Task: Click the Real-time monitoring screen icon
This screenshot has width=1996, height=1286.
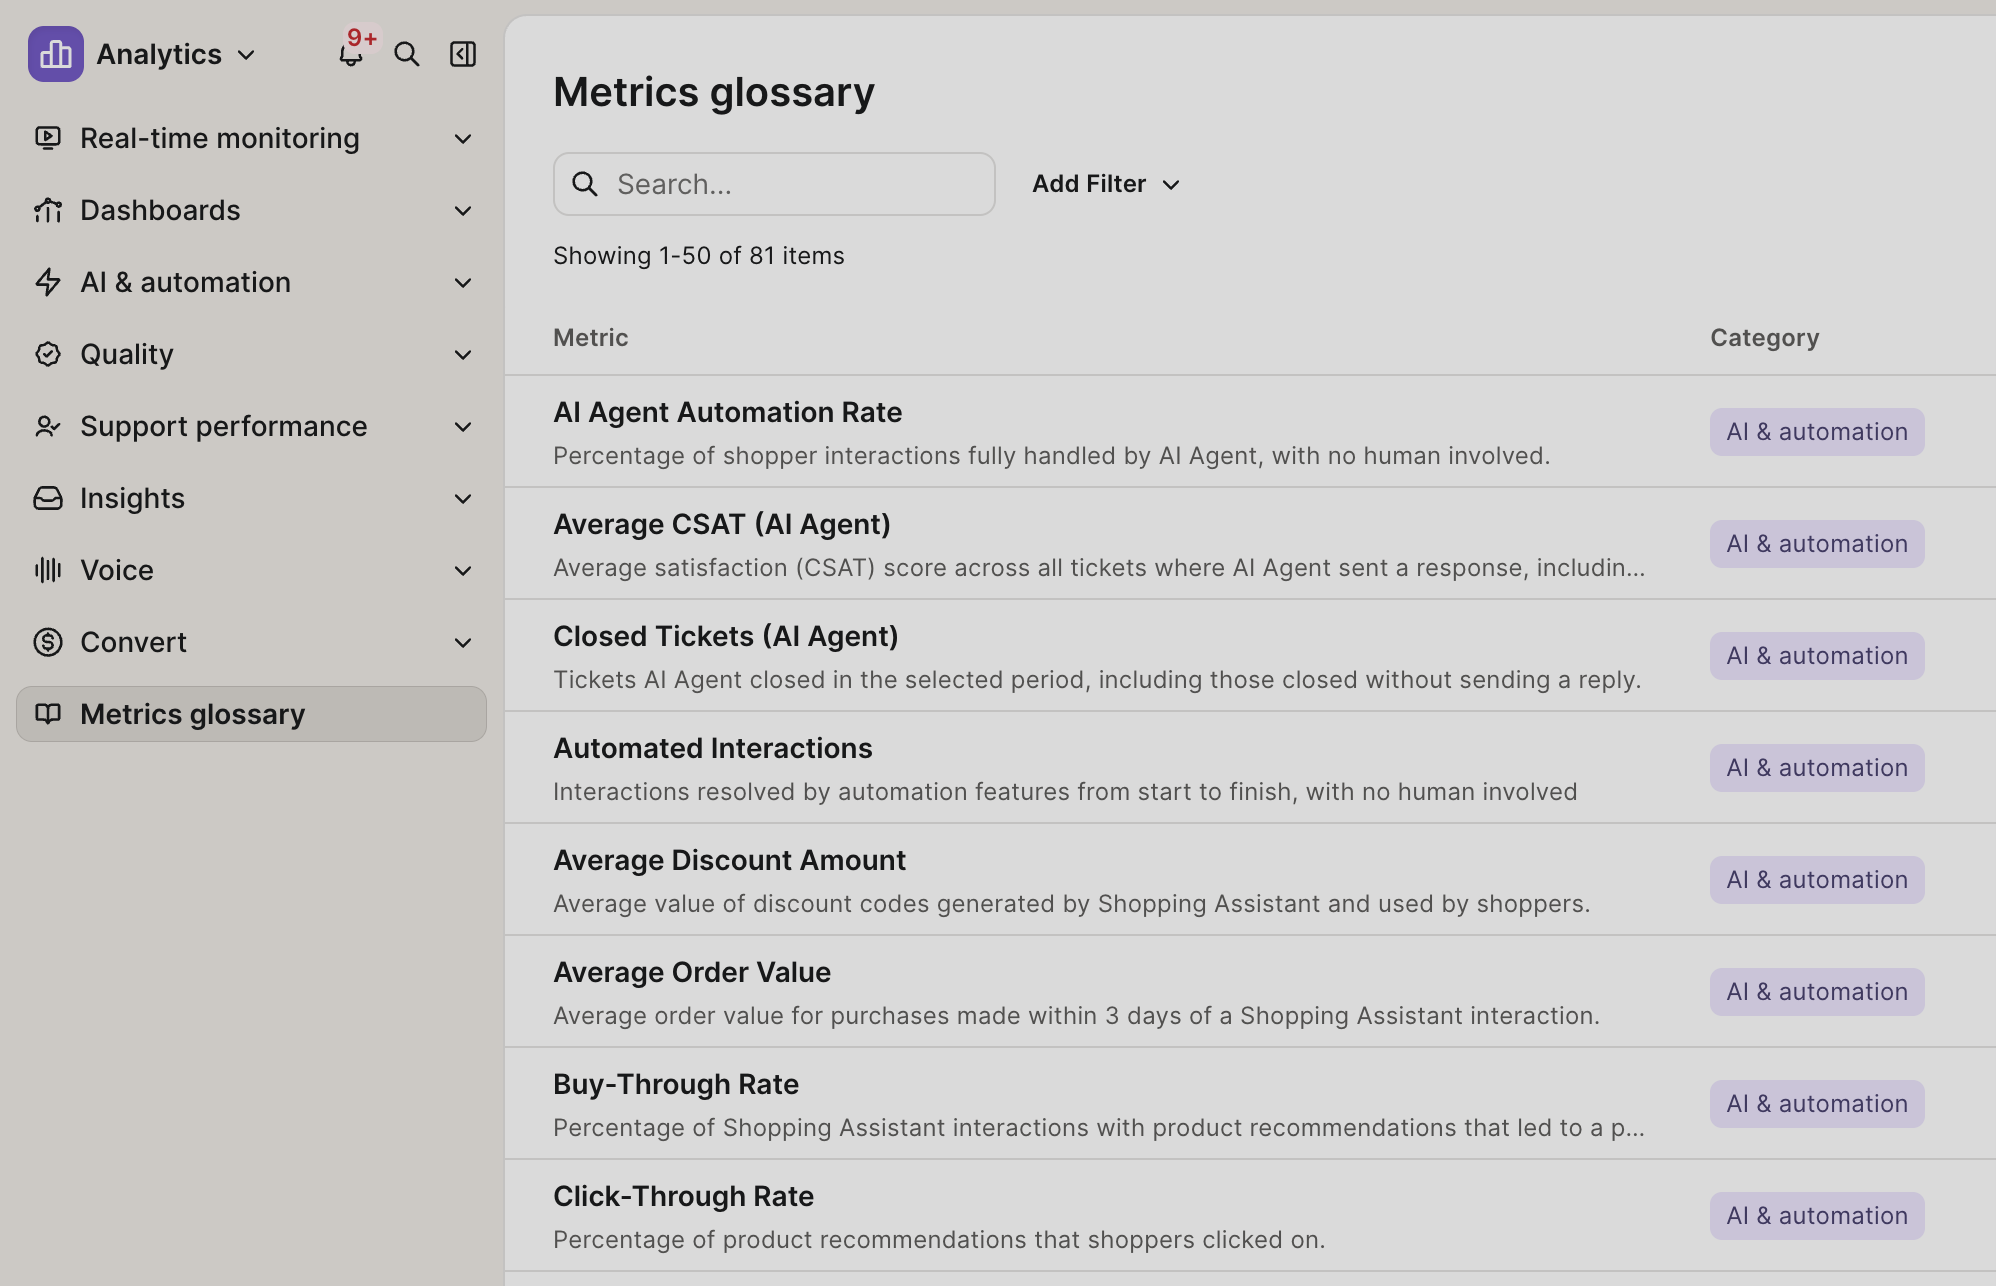Action: pyautogui.click(x=48, y=138)
